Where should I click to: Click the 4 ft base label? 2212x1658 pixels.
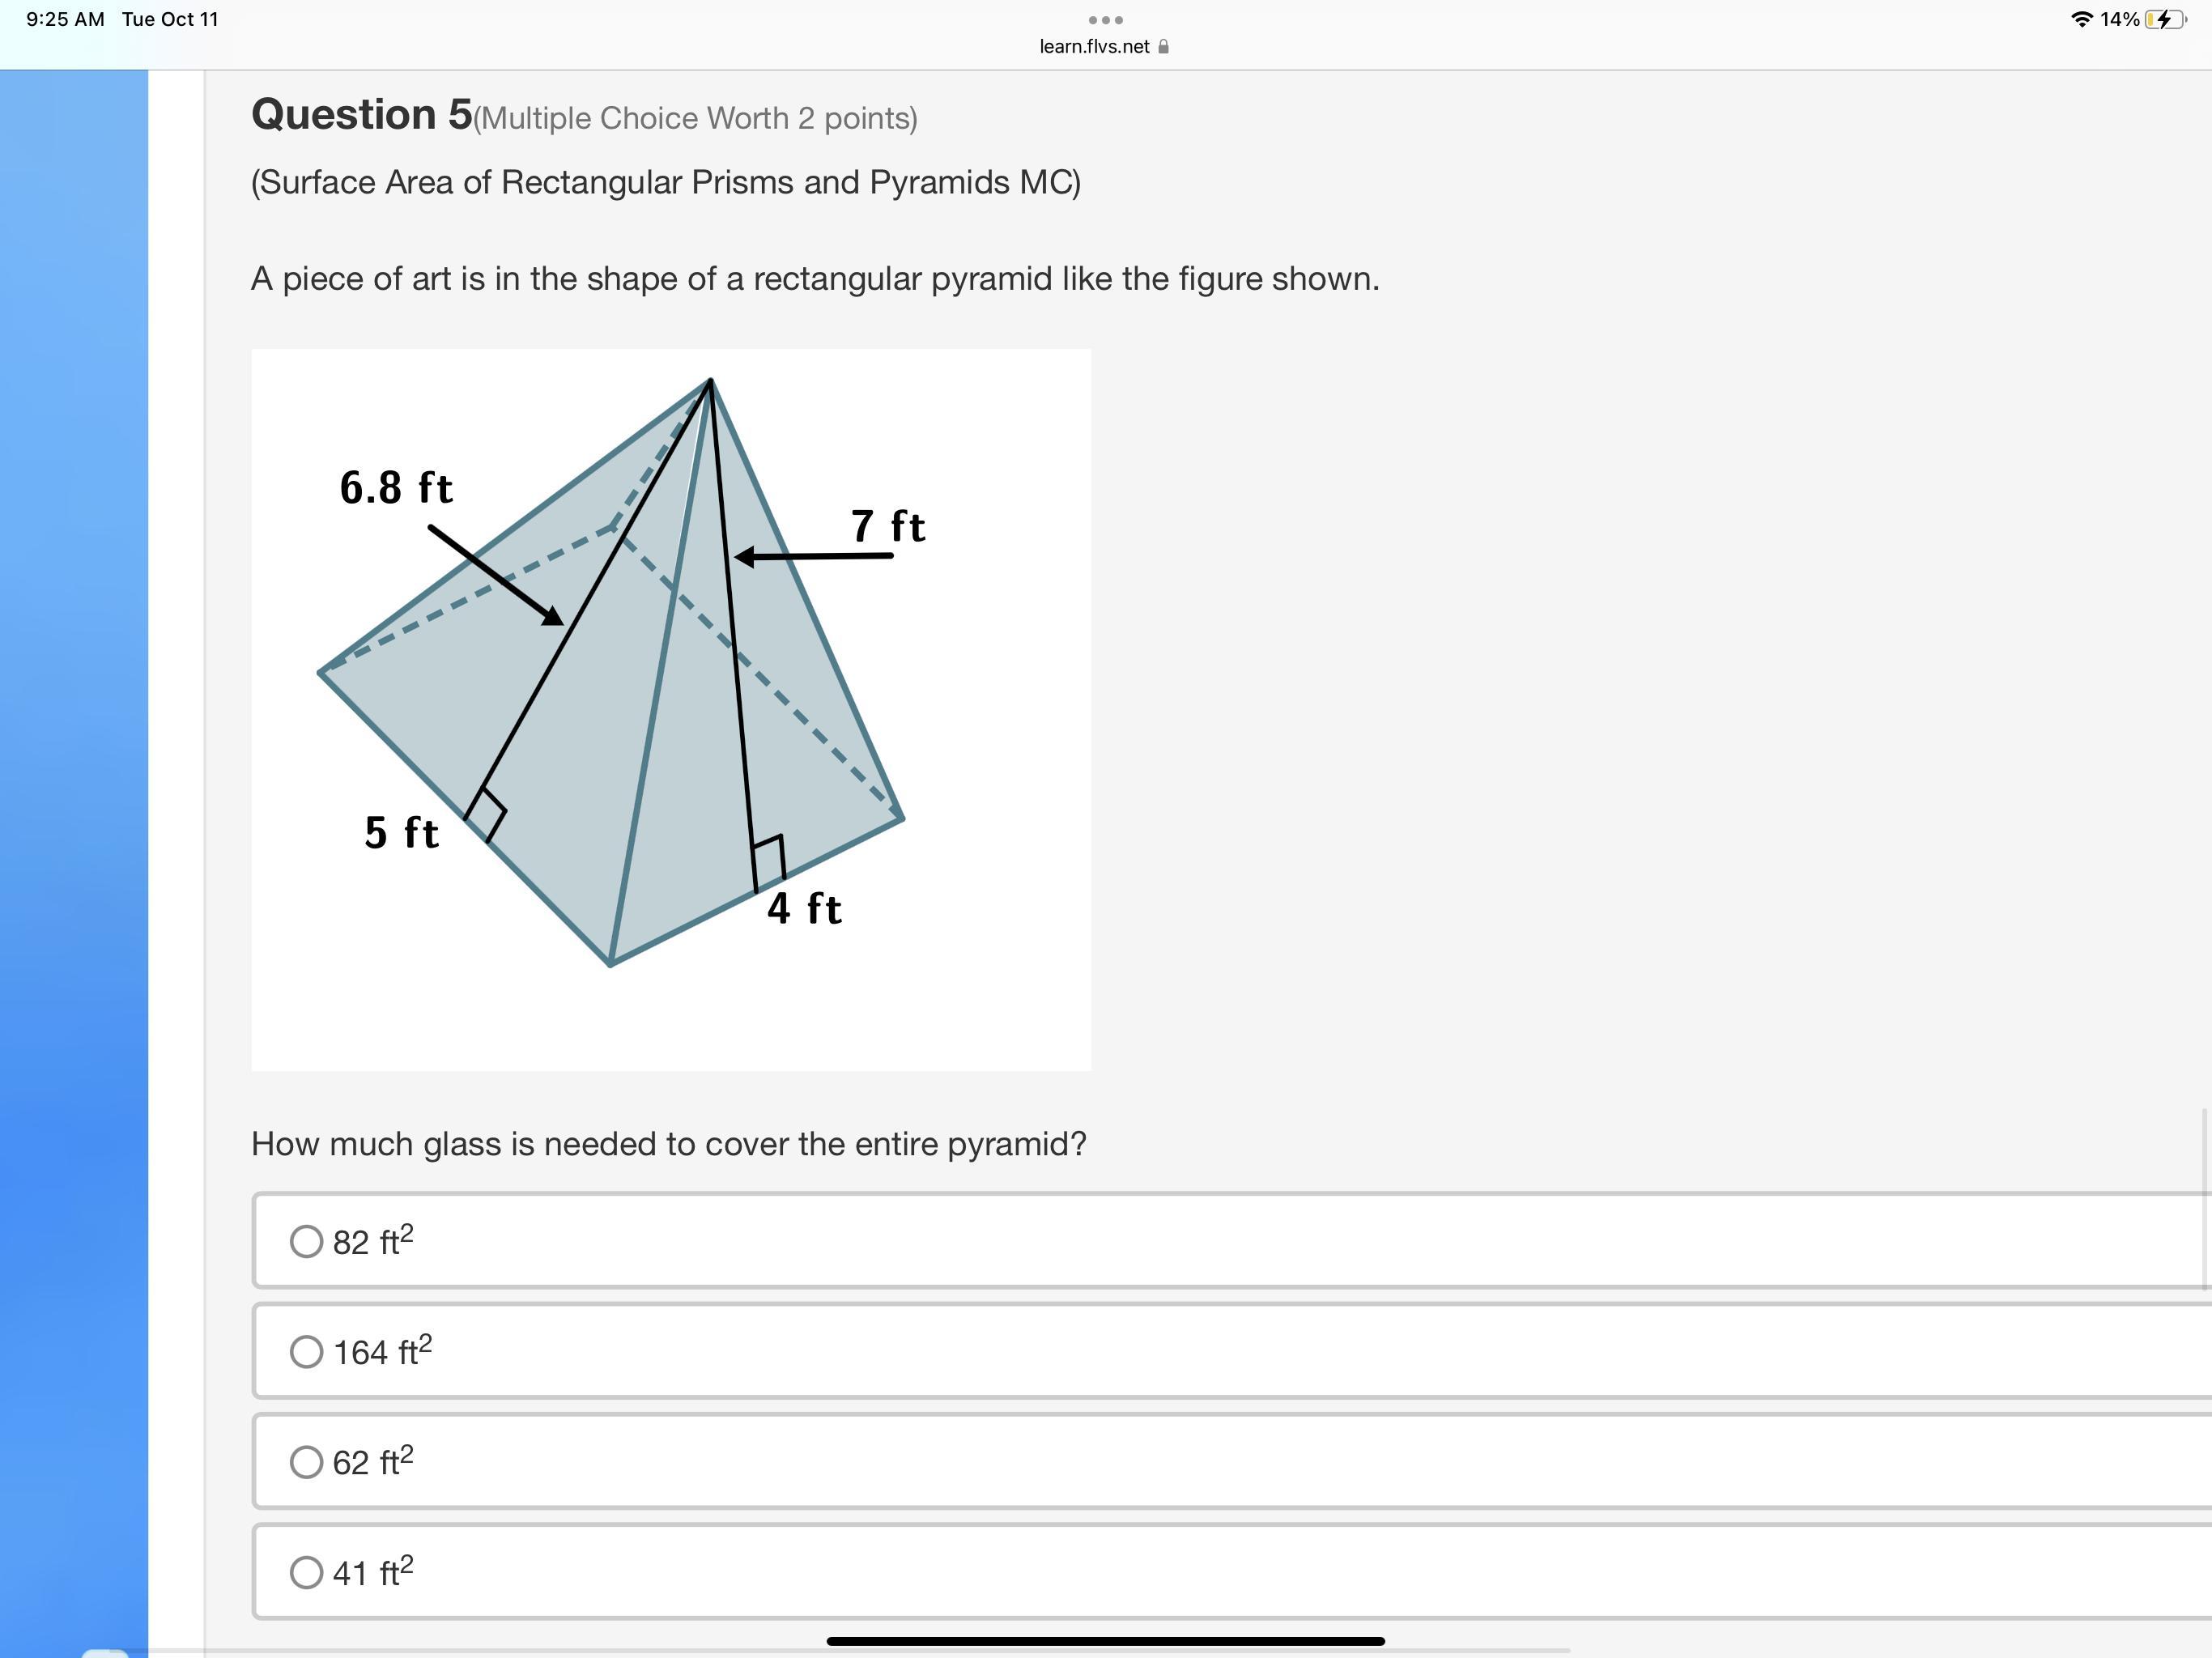pos(804,909)
